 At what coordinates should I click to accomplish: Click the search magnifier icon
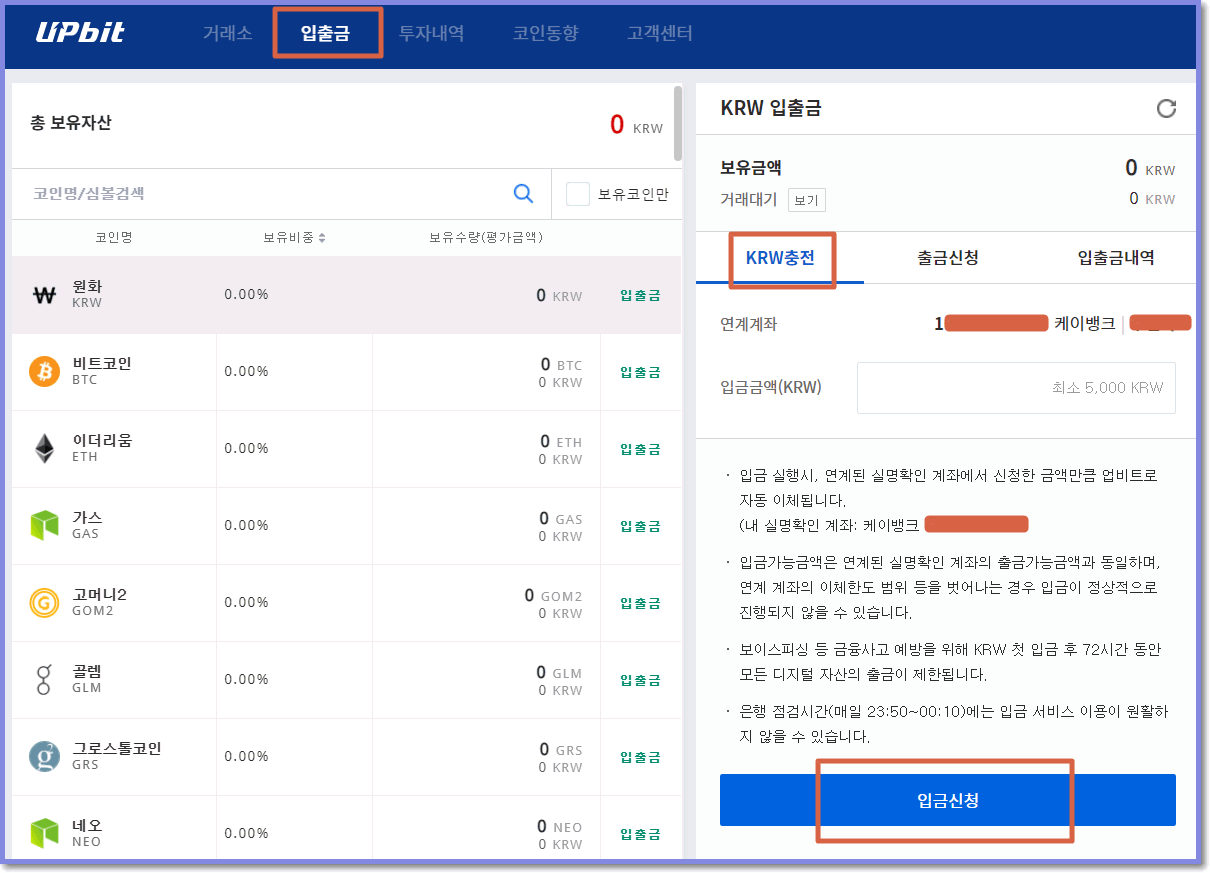point(523,193)
